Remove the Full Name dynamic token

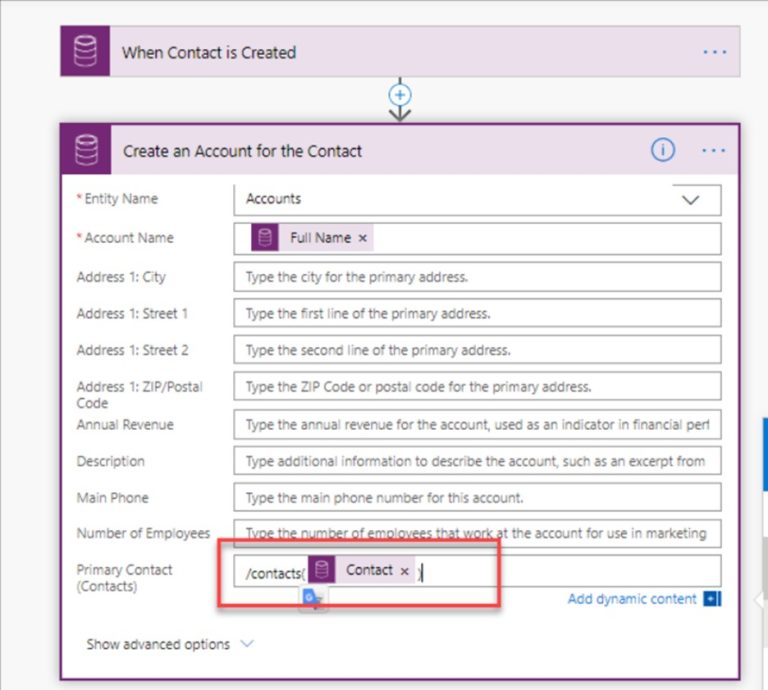pos(362,238)
